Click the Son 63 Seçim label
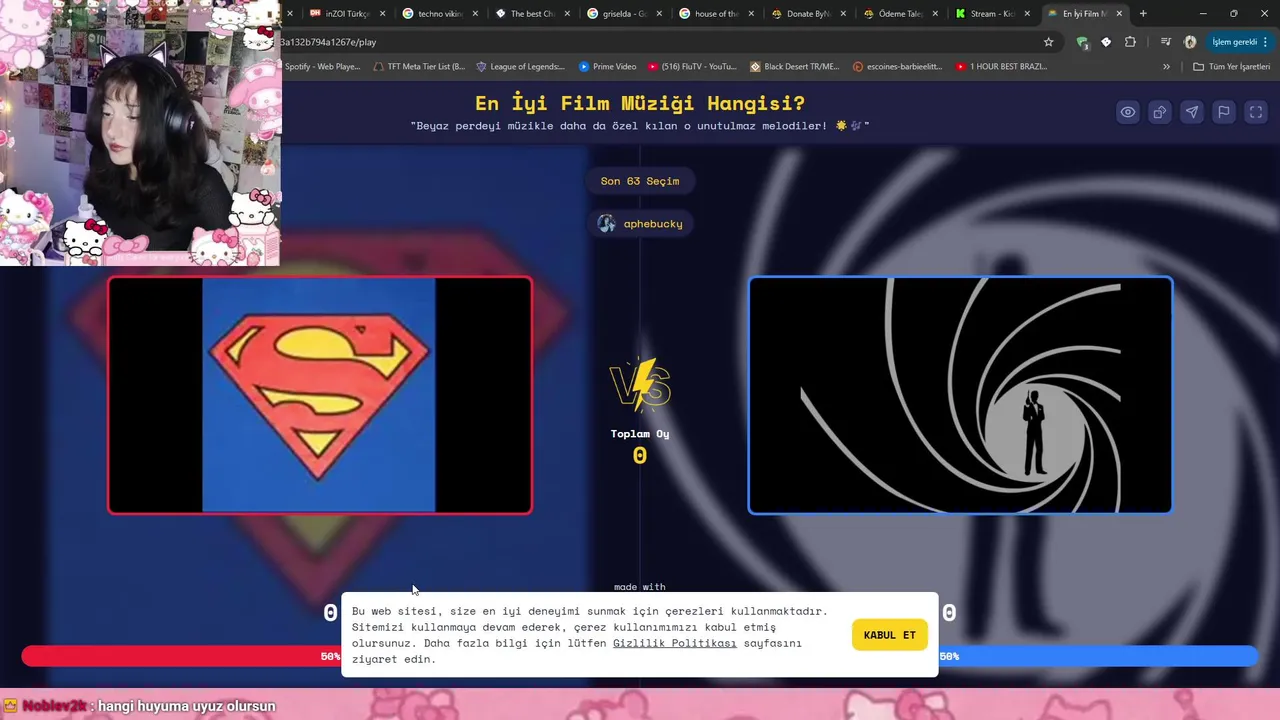 click(640, 181)
